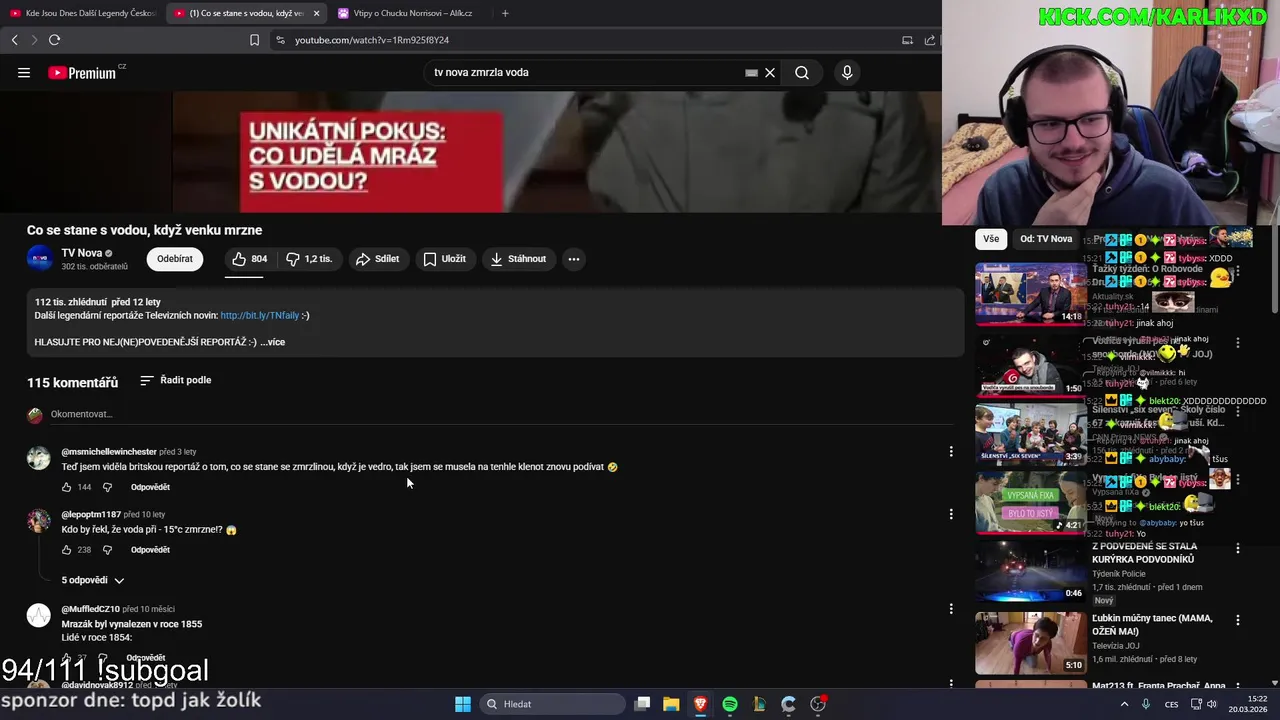This screenshot has height=720, width=1280.
Task: Open the browser share icon in the toolbar
Action: coord(930,40)
